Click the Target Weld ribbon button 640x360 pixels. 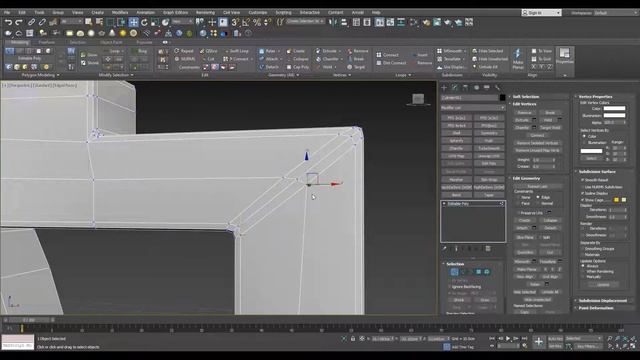(x=355, y=67)
